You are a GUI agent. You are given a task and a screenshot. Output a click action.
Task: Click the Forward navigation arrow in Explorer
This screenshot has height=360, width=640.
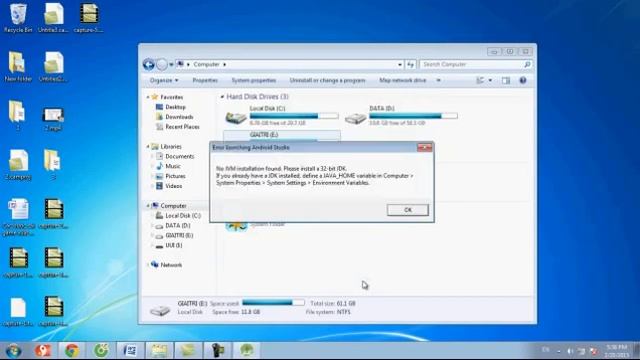coord(162,64)
